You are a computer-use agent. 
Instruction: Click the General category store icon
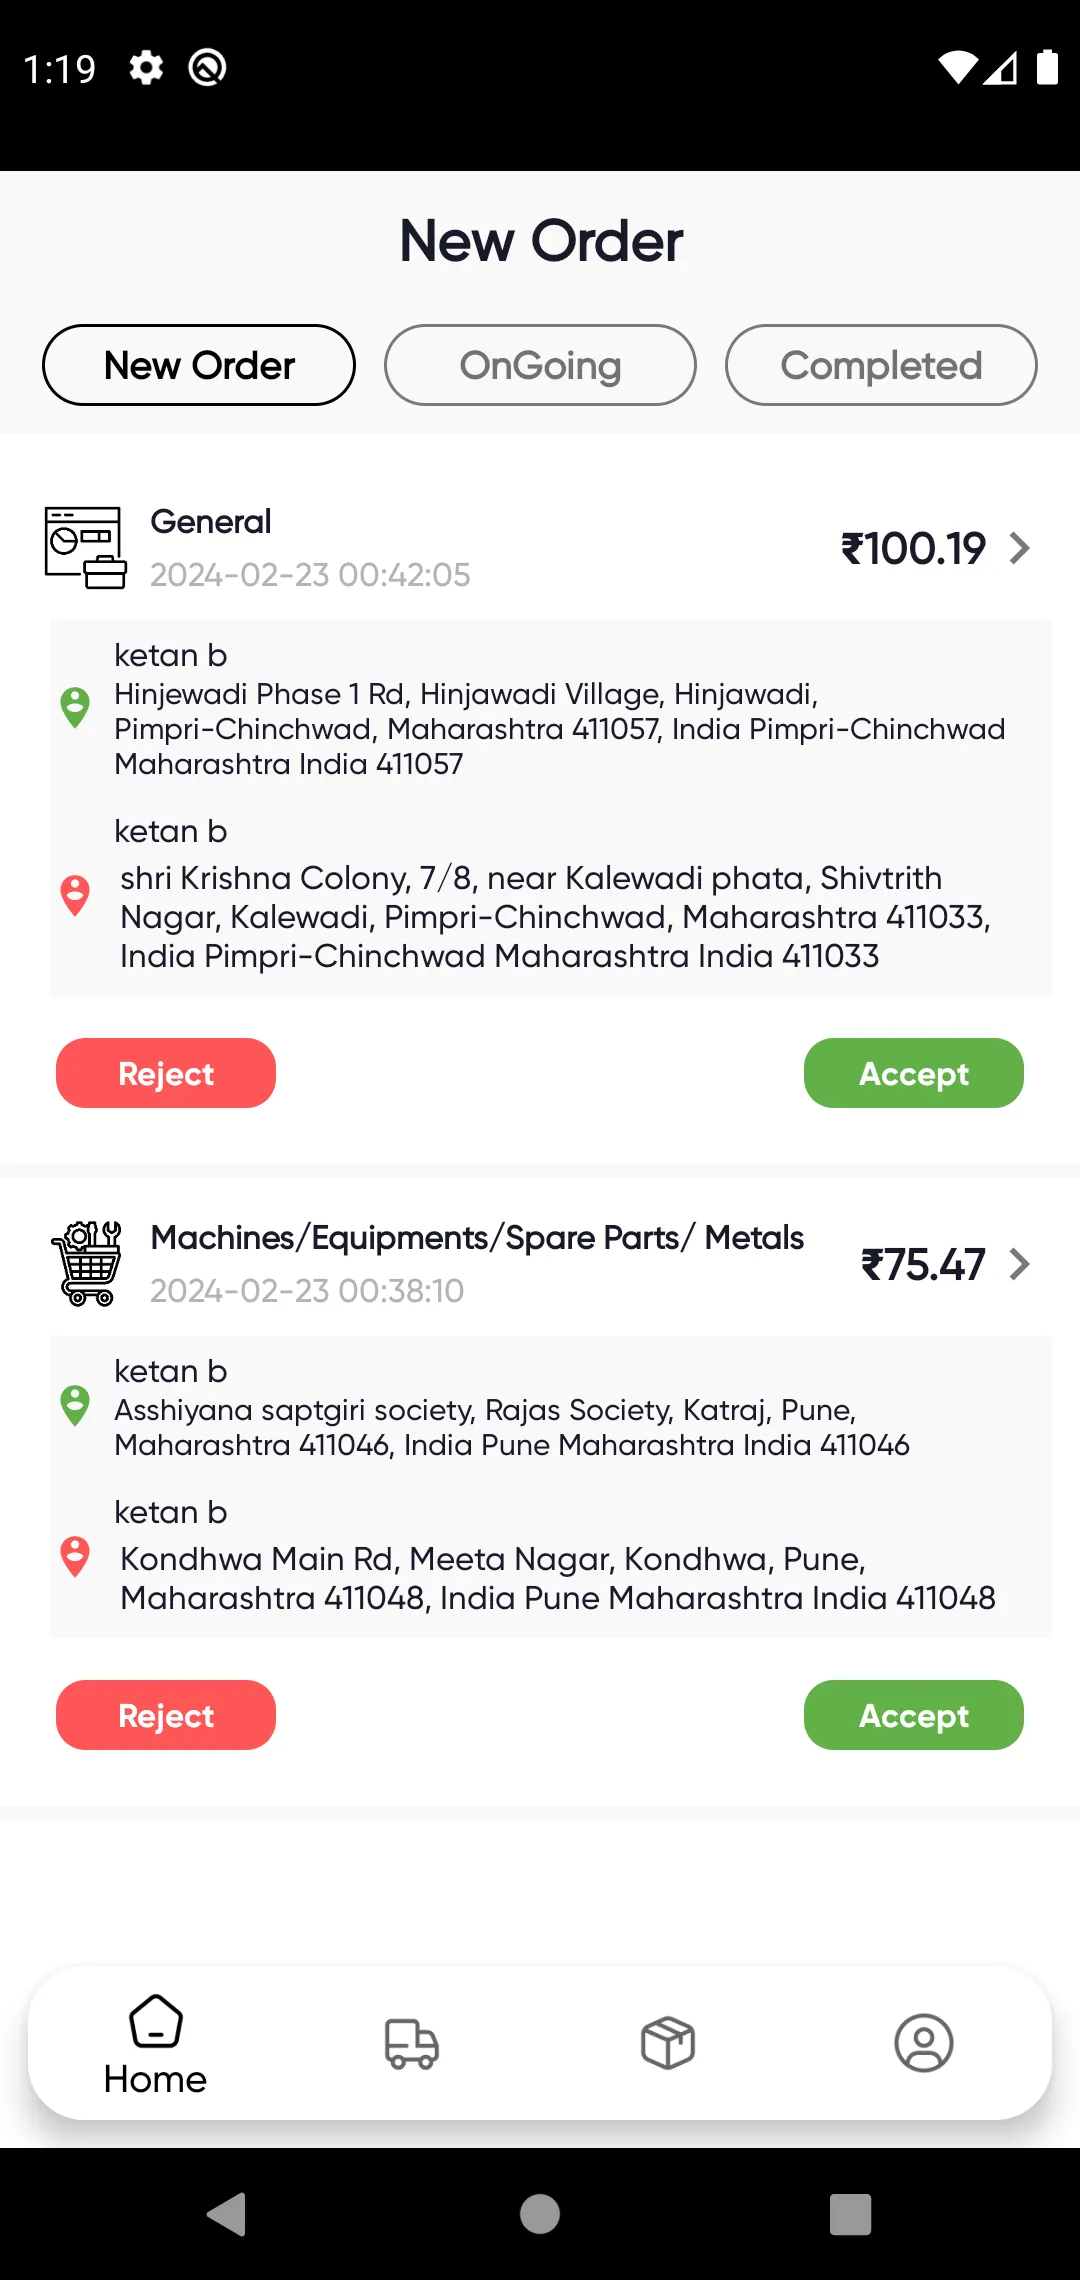click(x=86, y=546)
